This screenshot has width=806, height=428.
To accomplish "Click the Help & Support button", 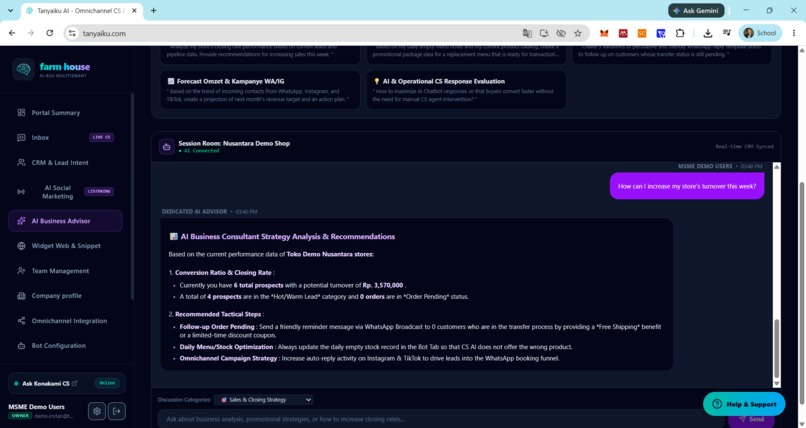I will [744, 404].
